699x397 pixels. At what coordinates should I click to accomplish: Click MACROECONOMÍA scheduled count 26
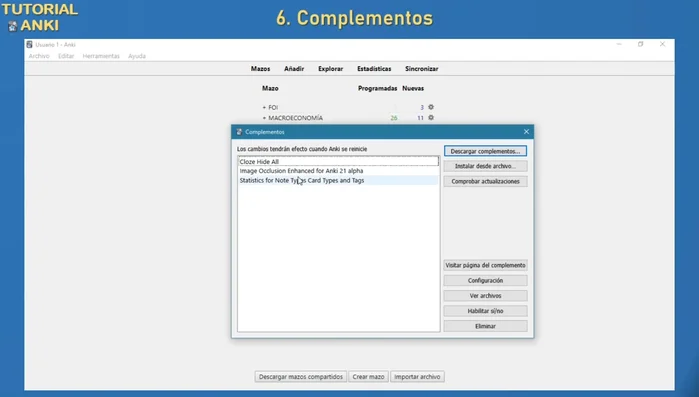(x=394, y=118)
